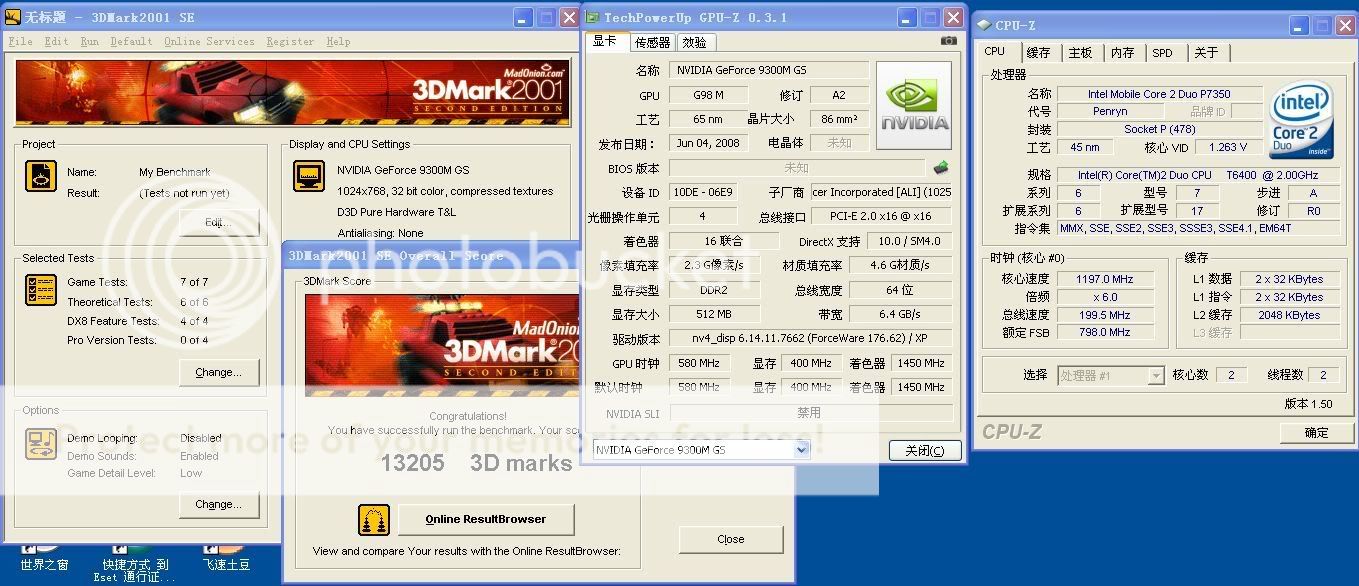Switch to the 效验 tab in GPU-Z

[694, 42]
